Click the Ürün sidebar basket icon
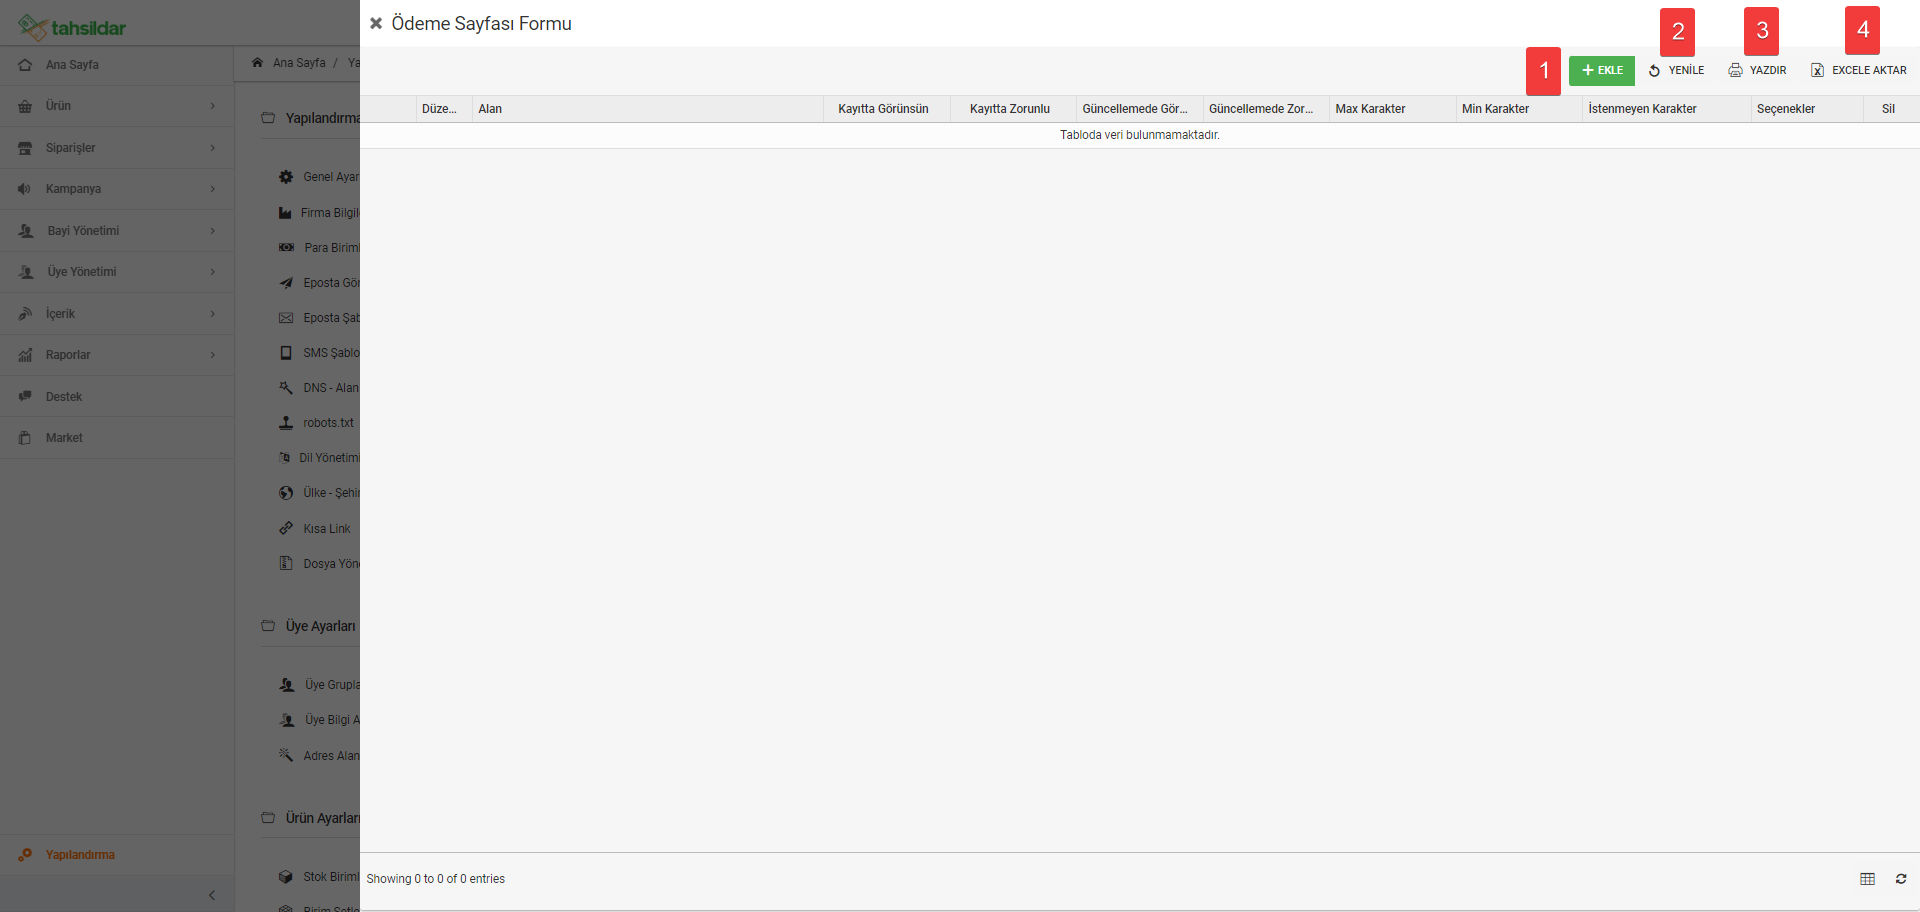 [25, 106]
